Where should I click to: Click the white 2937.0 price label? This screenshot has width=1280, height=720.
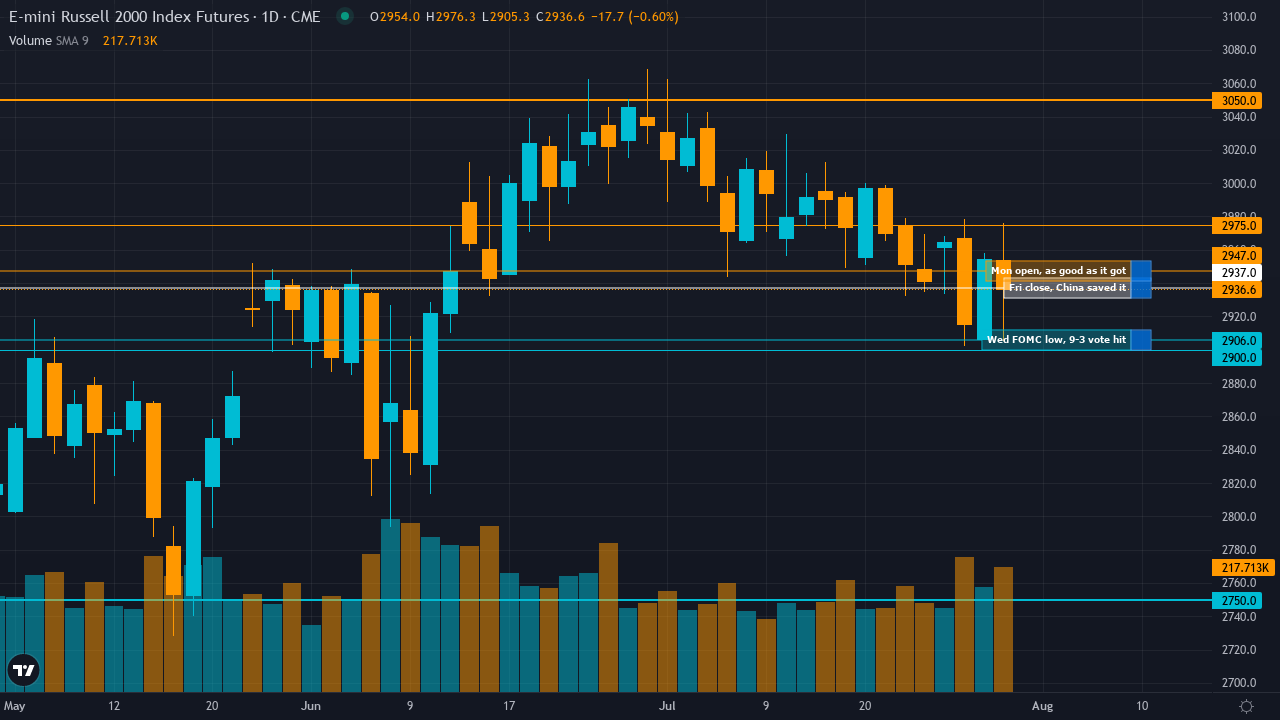click(1238, 272)
